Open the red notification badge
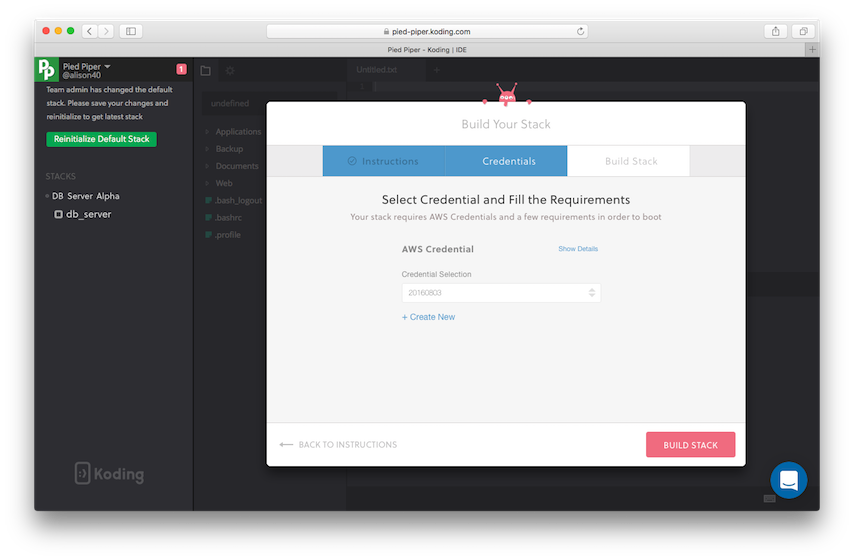This screenshot has width=854, height=560. tap(181, 69)
